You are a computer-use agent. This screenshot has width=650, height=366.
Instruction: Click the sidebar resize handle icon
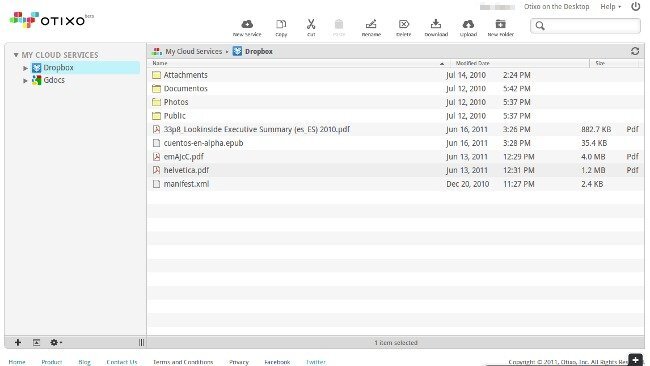(x=141, y=342)
